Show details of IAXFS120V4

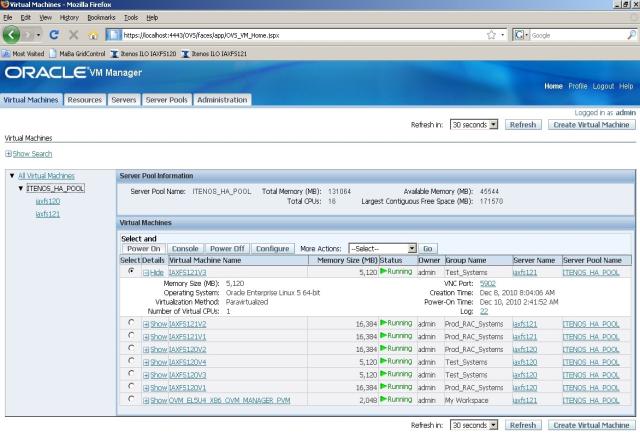click(155, 362)
